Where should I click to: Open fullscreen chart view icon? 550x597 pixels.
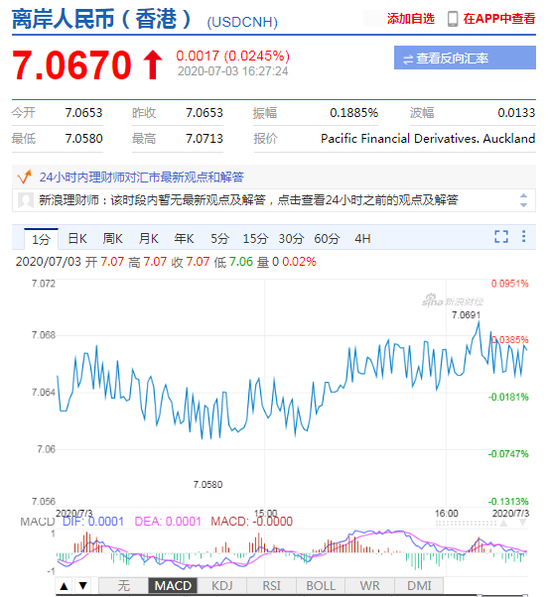[501, 236]
